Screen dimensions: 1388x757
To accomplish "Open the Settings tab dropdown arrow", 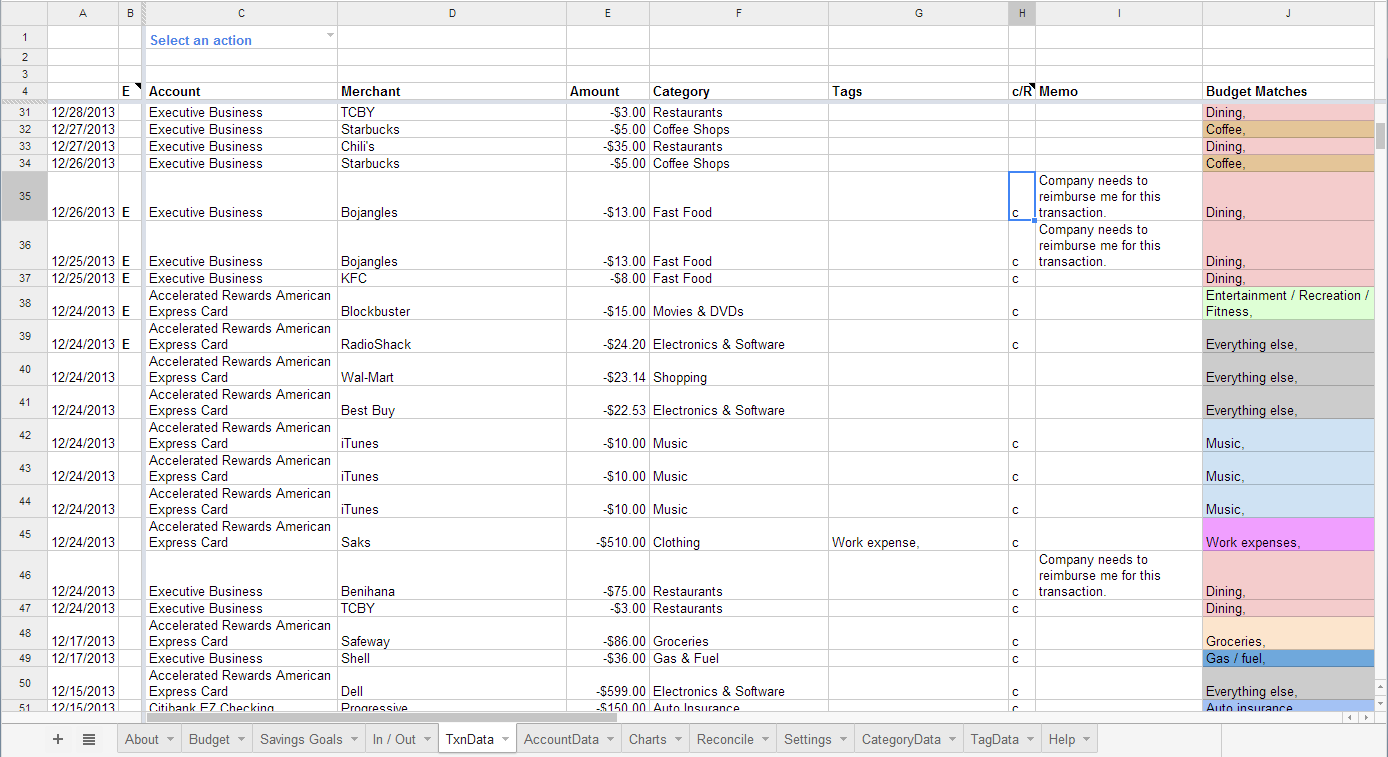I will [x=843, y=740].
